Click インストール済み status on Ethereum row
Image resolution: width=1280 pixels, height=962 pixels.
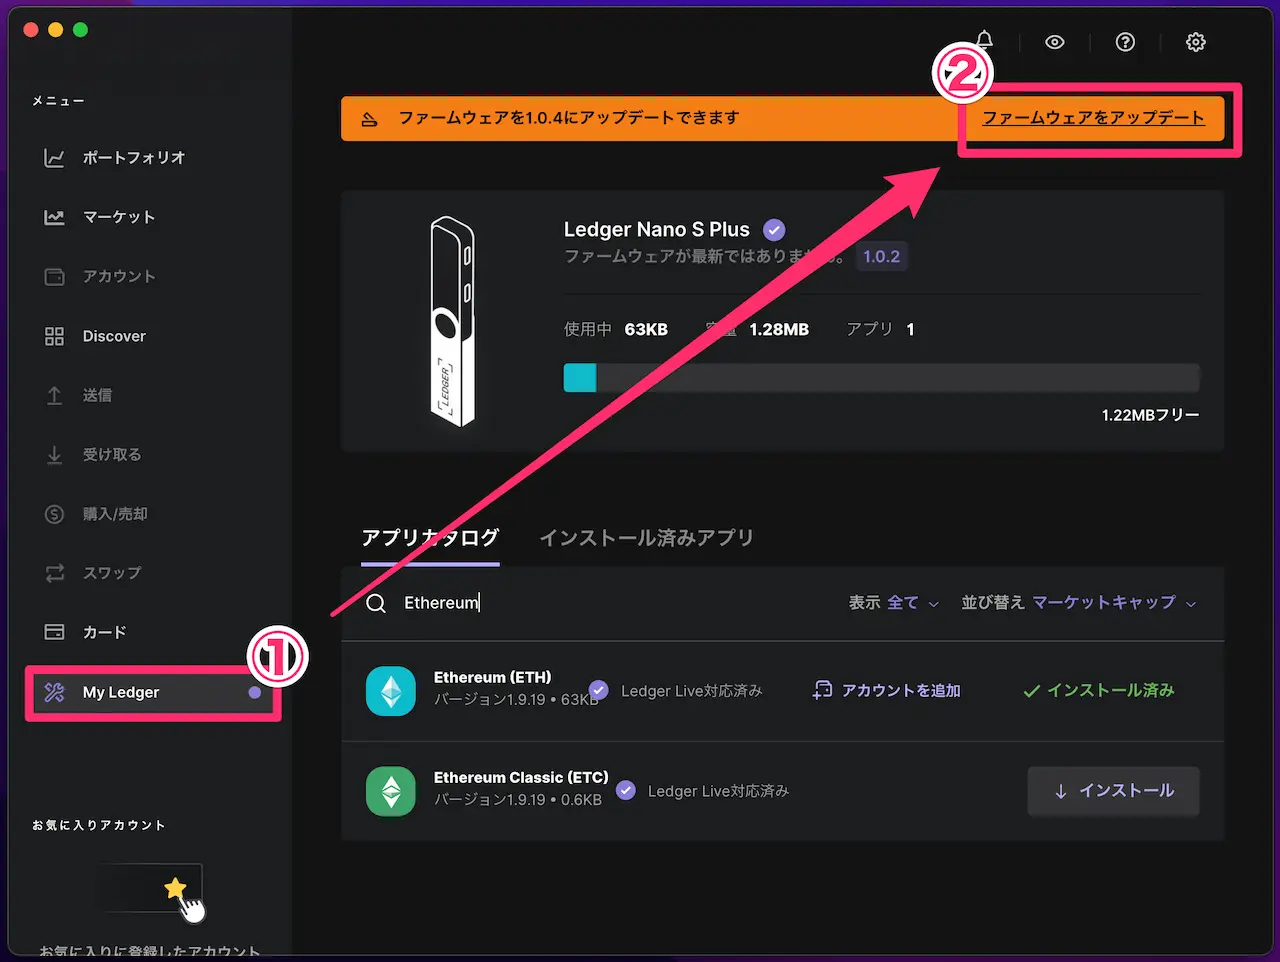(x=1098, y=691)
